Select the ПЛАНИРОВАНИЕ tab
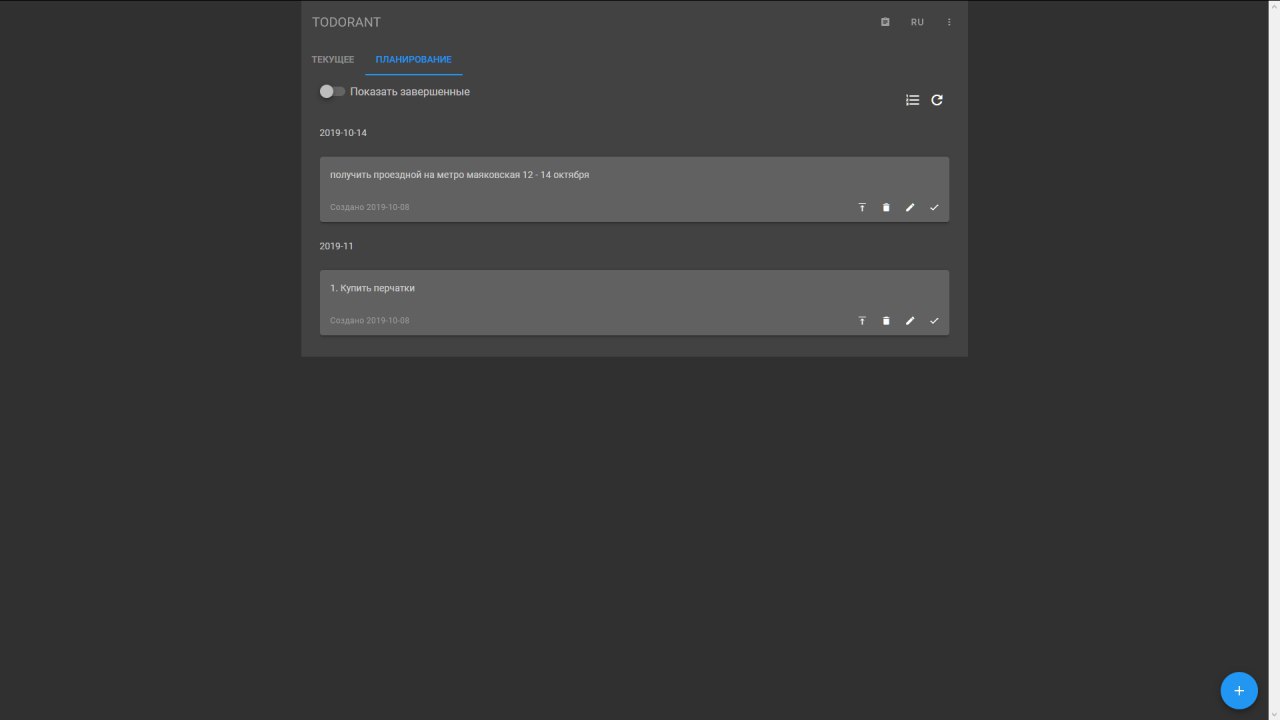Screen dimensions: 1280x720 click(x=413, y=59)
